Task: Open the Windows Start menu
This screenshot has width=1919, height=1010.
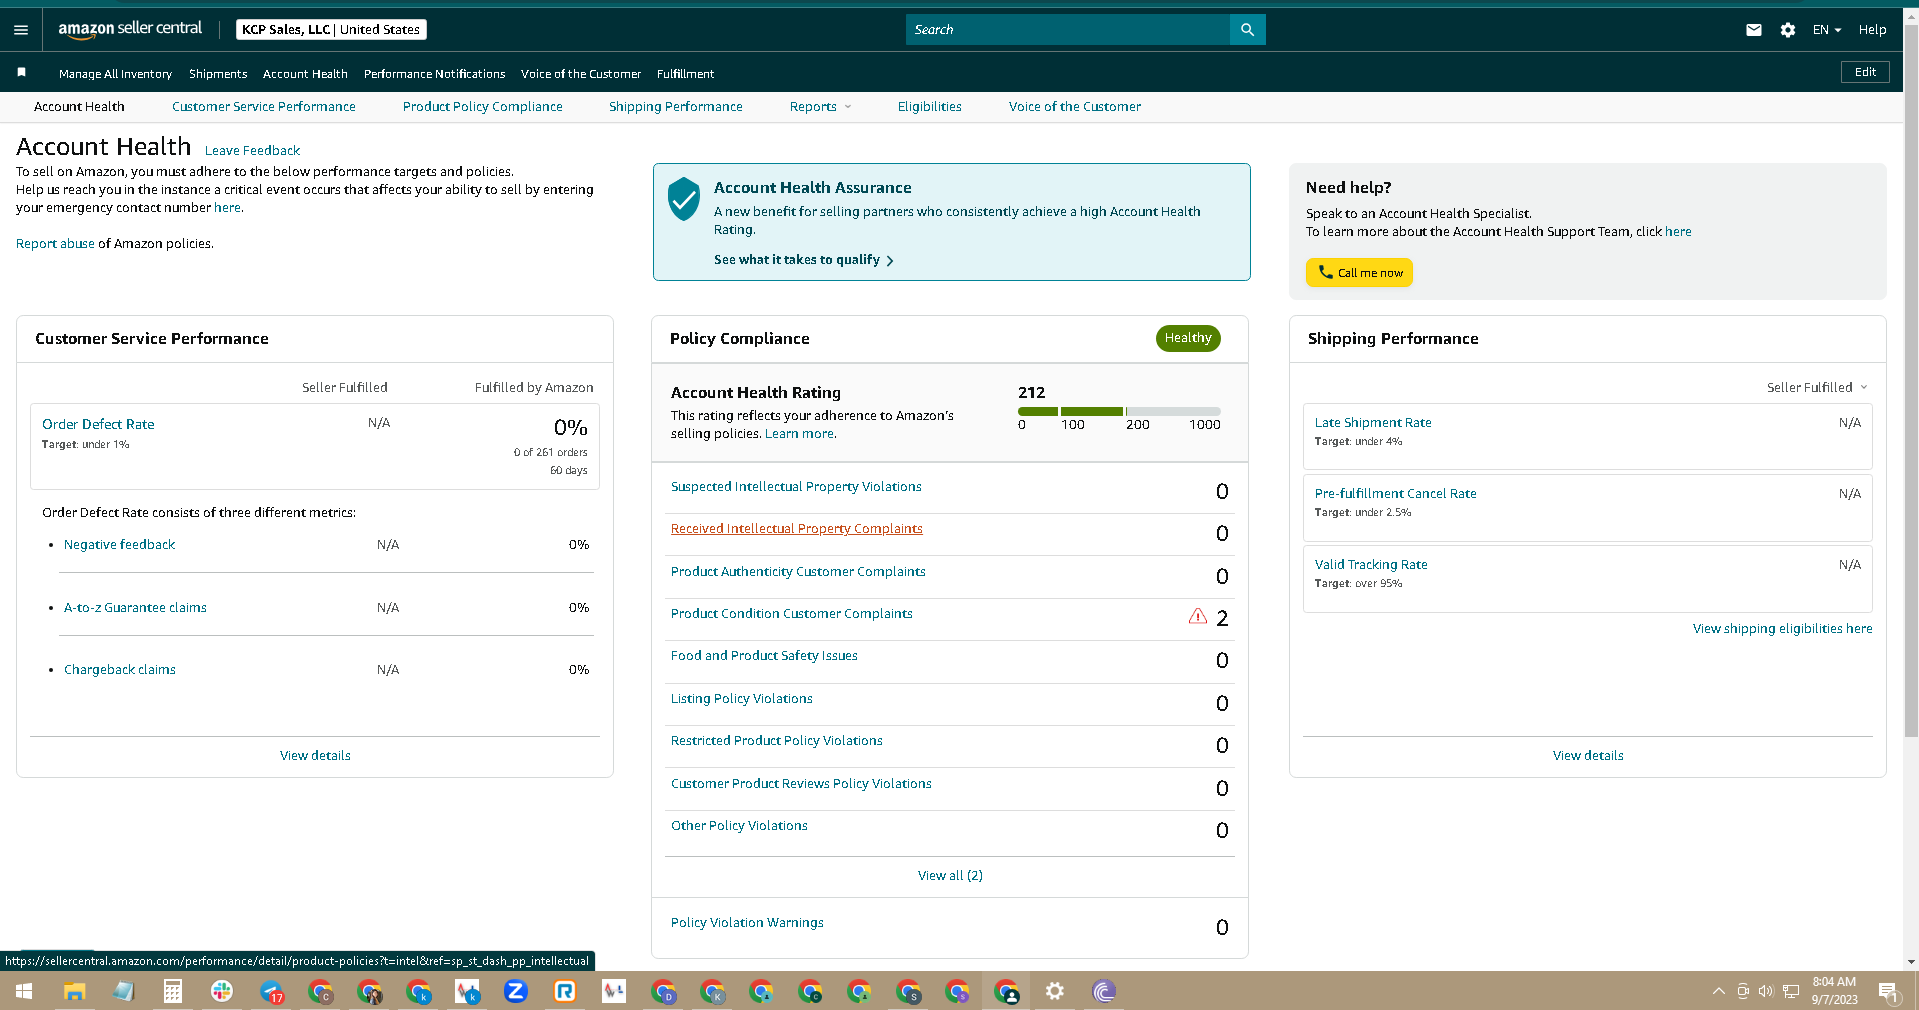Action: click(x=24, y=991)
